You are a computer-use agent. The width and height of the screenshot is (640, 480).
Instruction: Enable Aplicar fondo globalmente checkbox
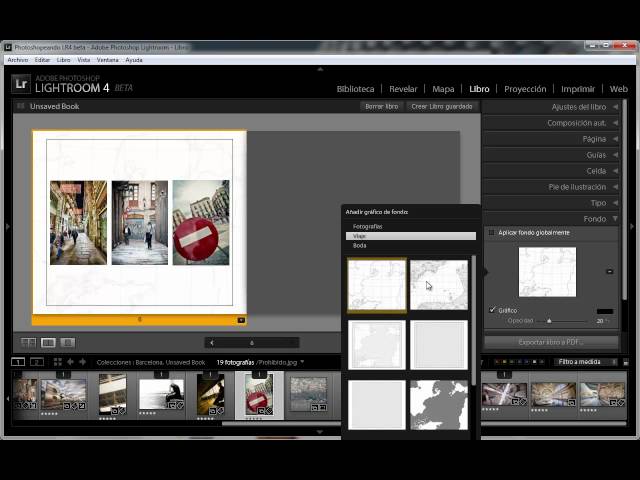[x=491, y=233]
